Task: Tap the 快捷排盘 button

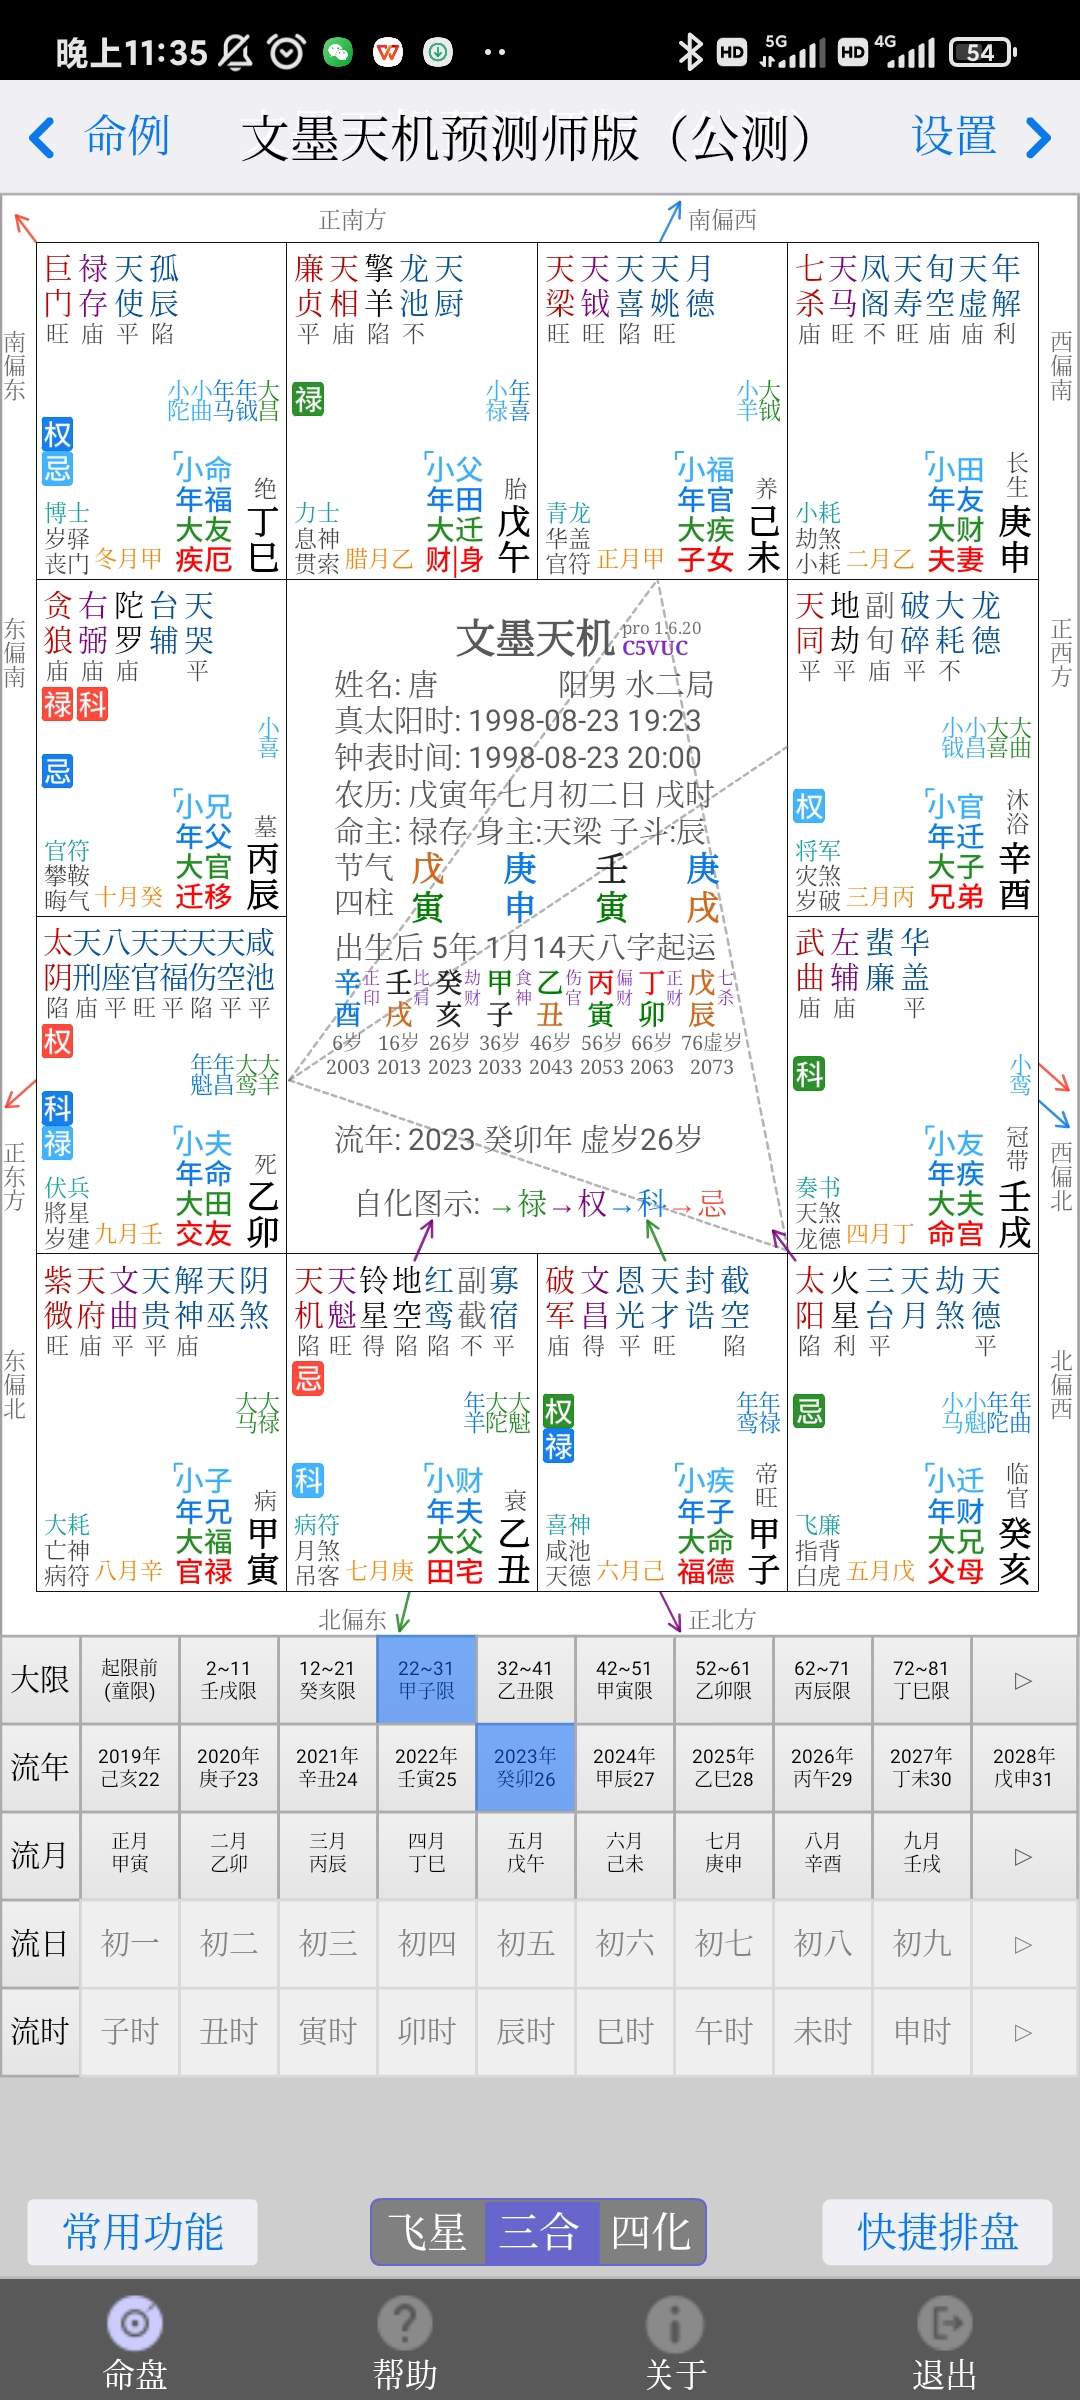Action: 938,2232
